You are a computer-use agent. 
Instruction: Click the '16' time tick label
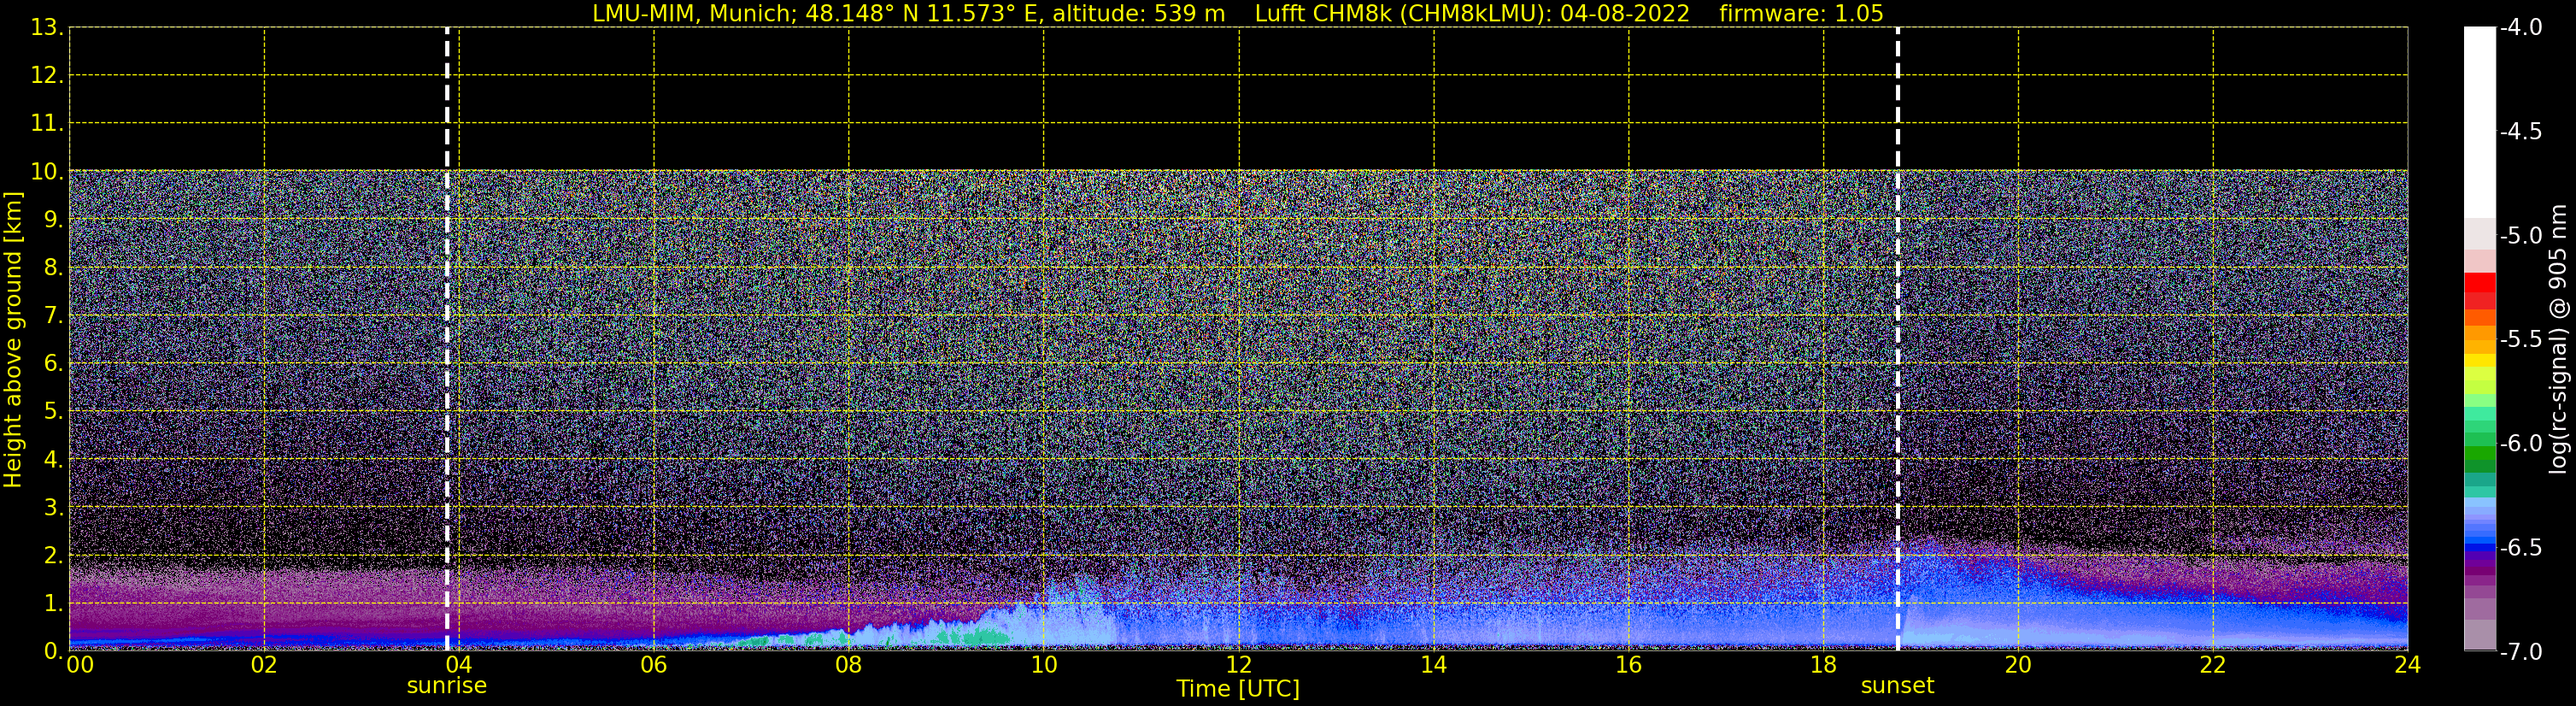(1629, 665)
